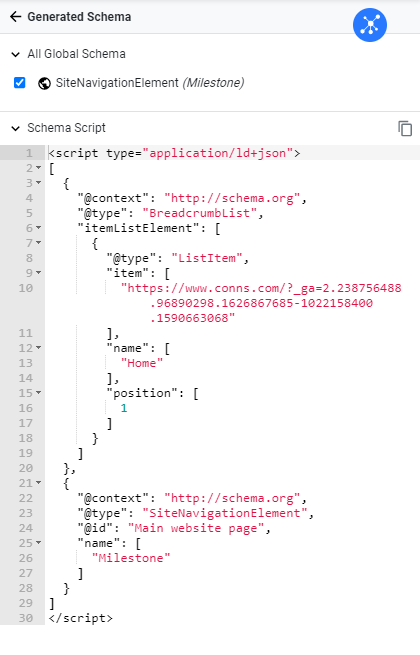Fold the itemListElement array on line 6
This screenshot has width=420, height=655.
[x=38, y=228]
